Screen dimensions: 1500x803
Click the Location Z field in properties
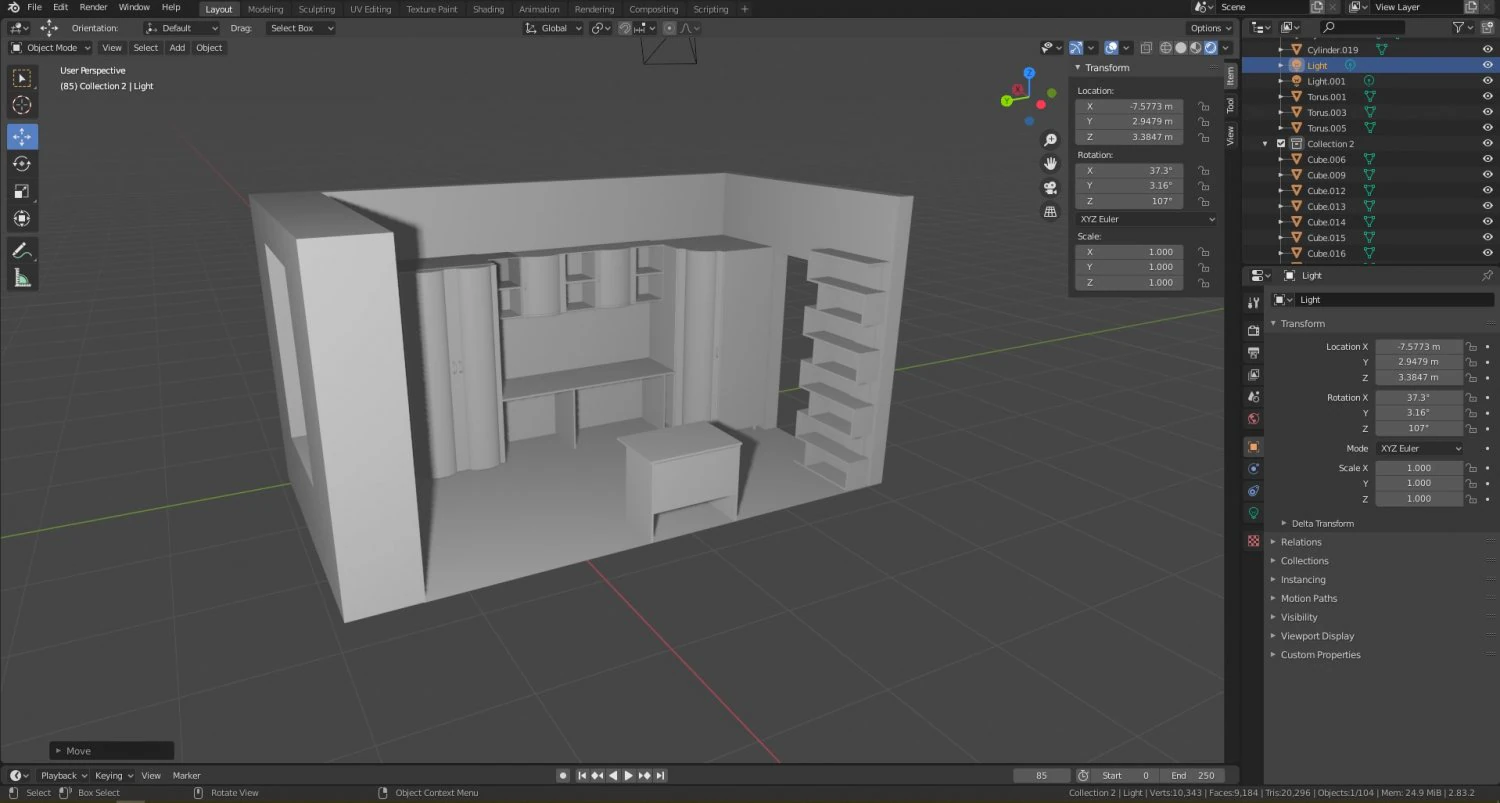(x=1418, y=377)
